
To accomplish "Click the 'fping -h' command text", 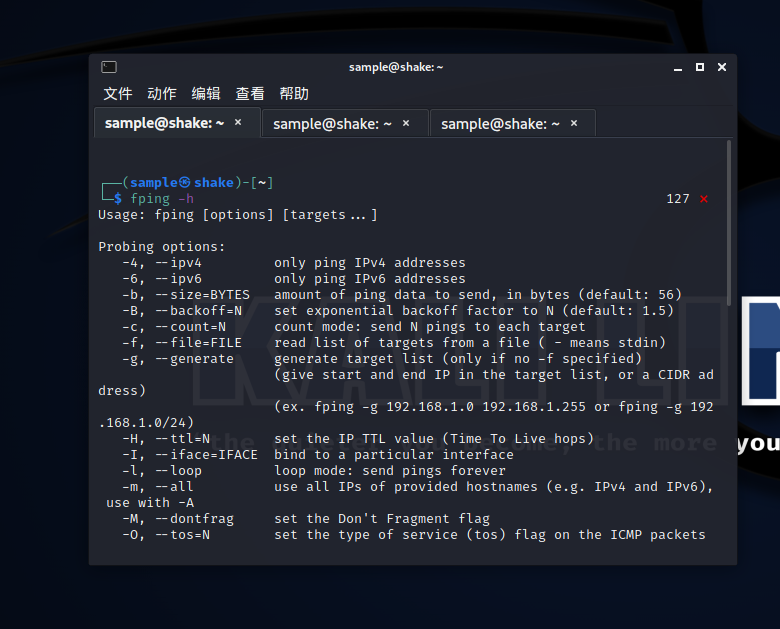I will click(x=162, y=199).
